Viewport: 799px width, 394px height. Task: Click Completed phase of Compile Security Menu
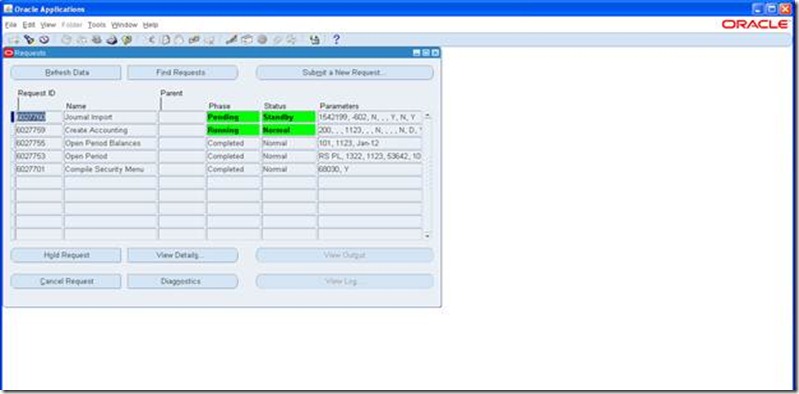tap(233, 169)
